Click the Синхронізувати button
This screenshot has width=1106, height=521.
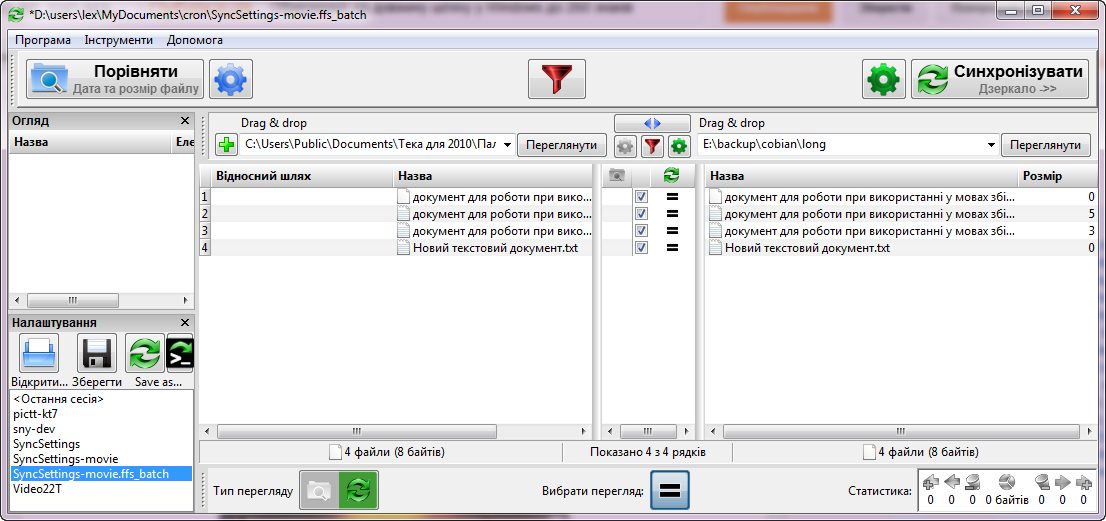[999, 79]
